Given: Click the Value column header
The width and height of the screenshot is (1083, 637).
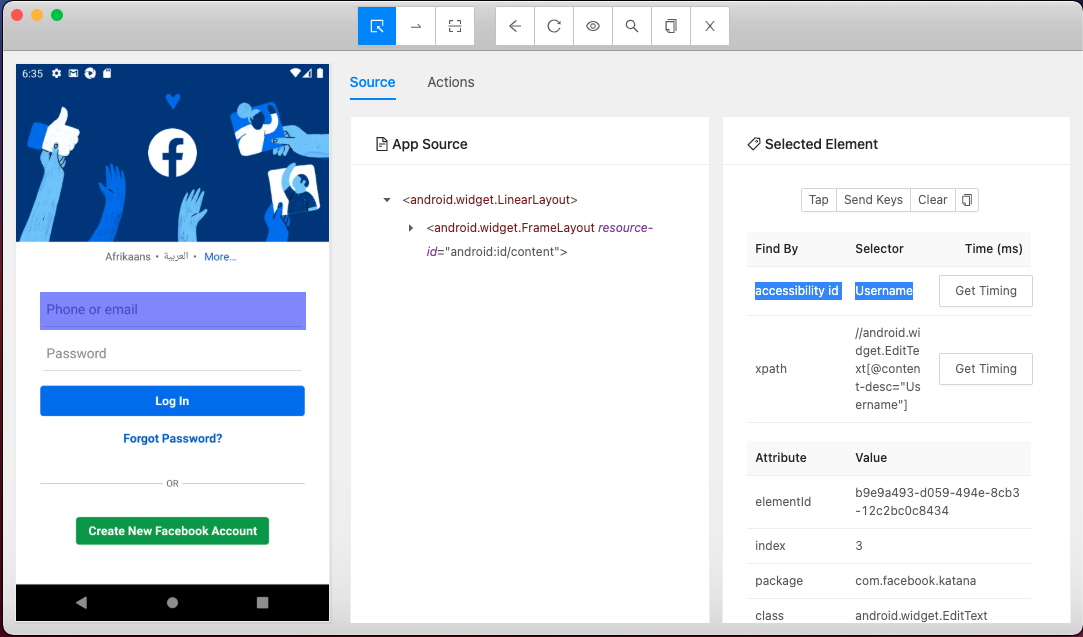Looking at the screenshot, I should (x=871, y=457).
